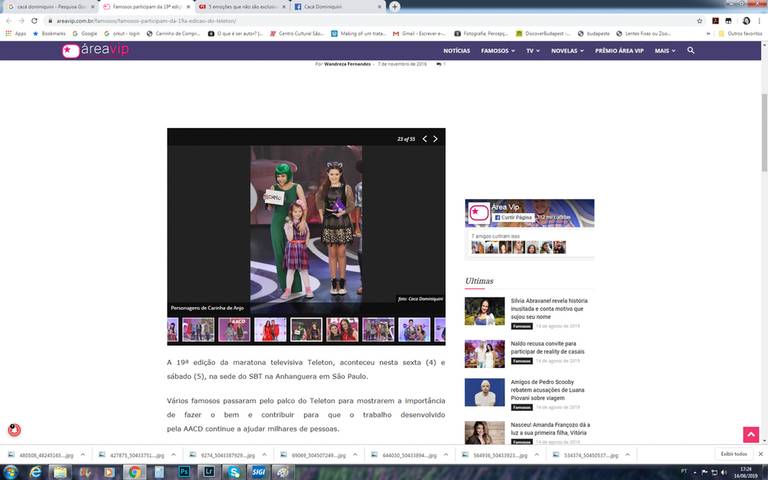Open the Notícias menu item
768x480 pixels.
coord(456,50)
